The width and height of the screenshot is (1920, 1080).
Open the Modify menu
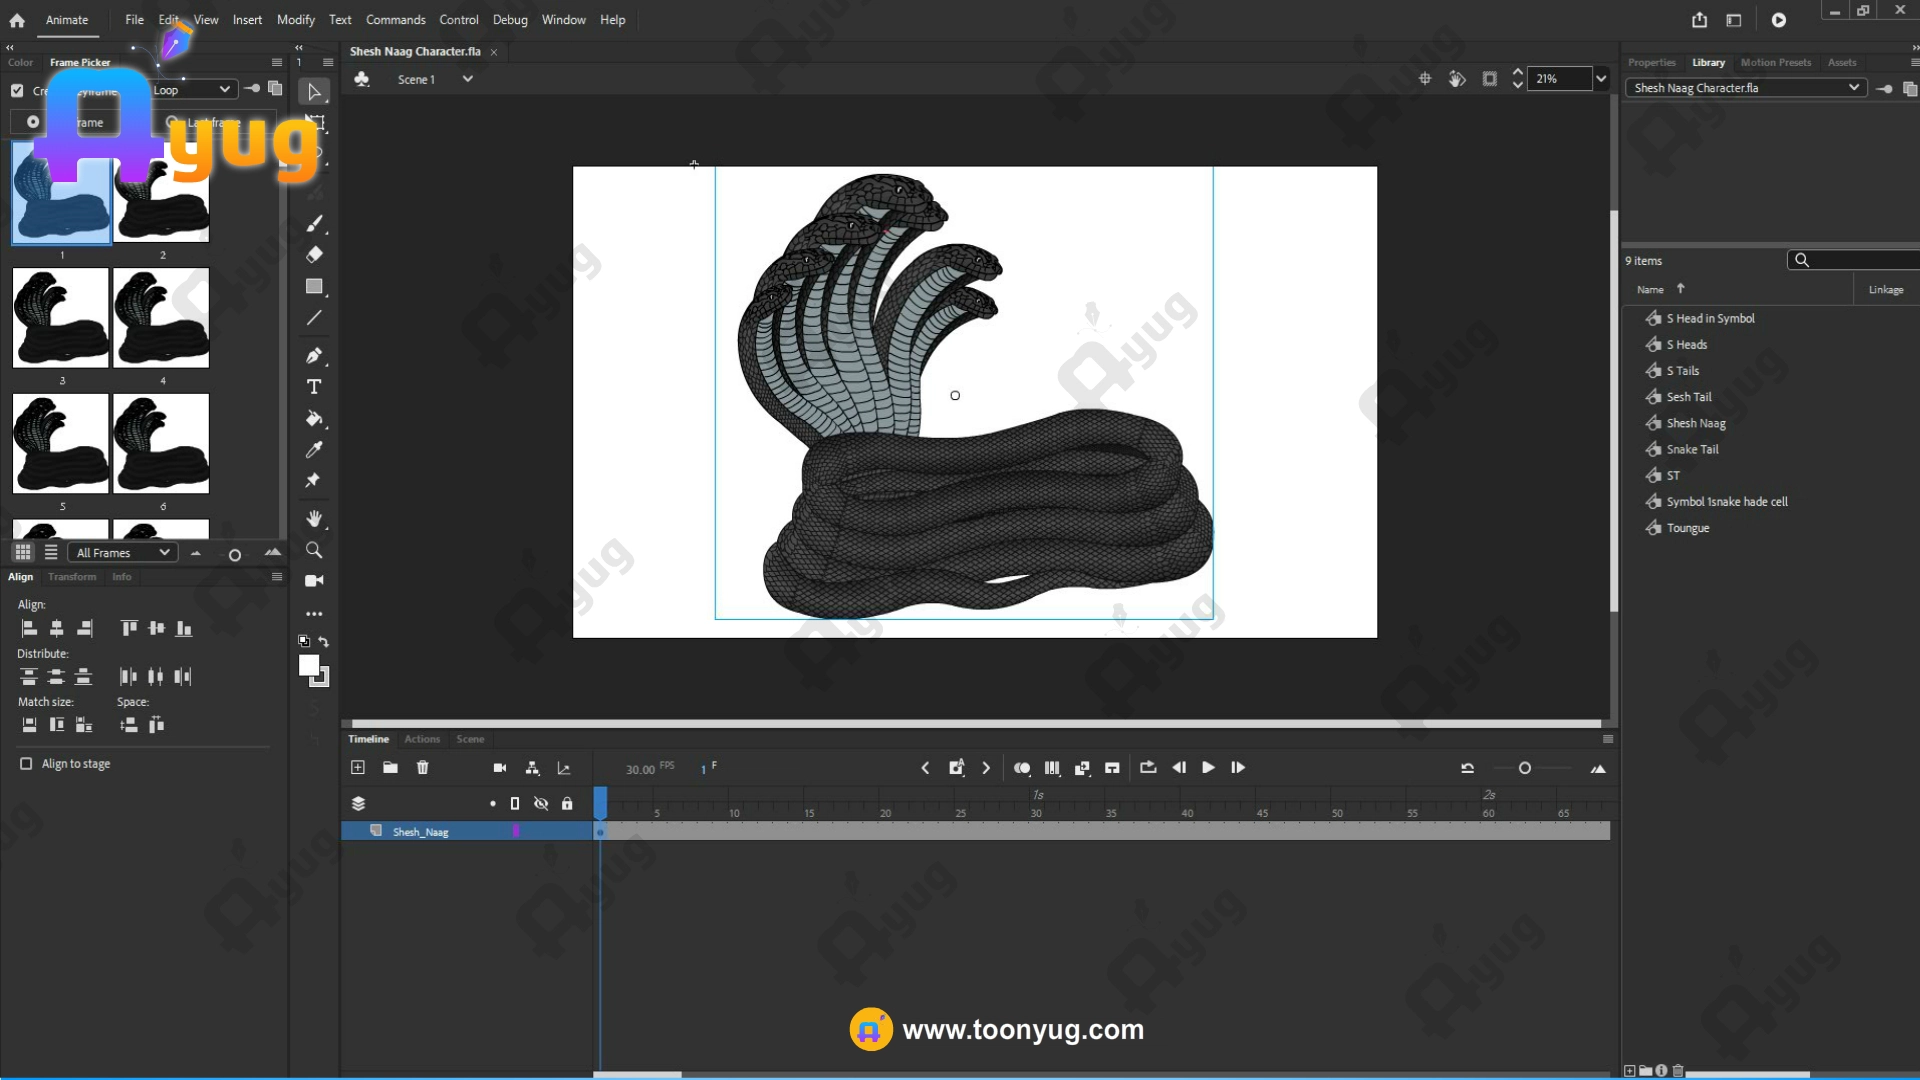click(295, 20)
